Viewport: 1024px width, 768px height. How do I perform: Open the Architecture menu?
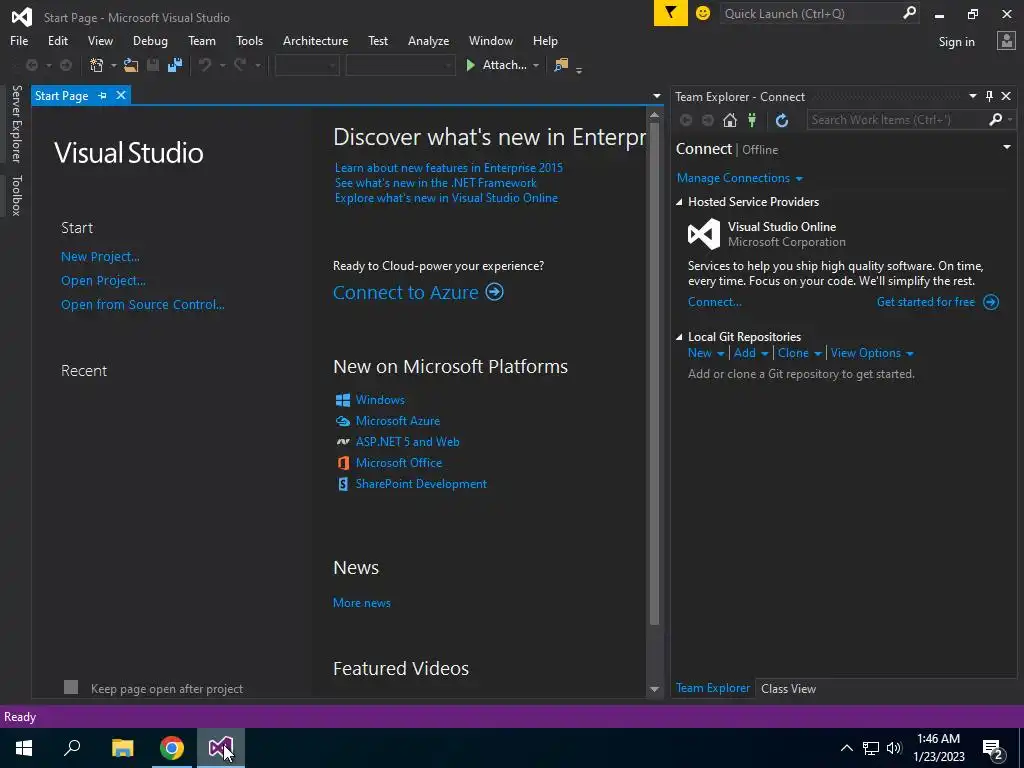[x=315, y=40]
